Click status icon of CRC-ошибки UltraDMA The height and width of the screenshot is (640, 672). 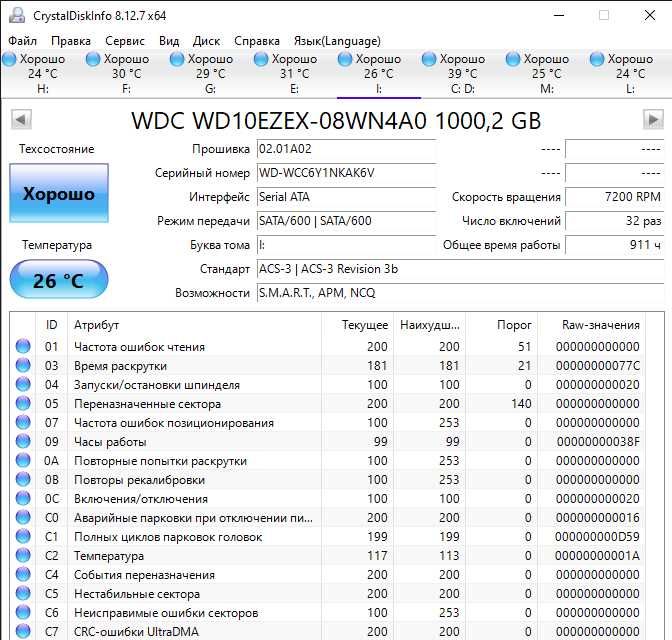(23, 631)
